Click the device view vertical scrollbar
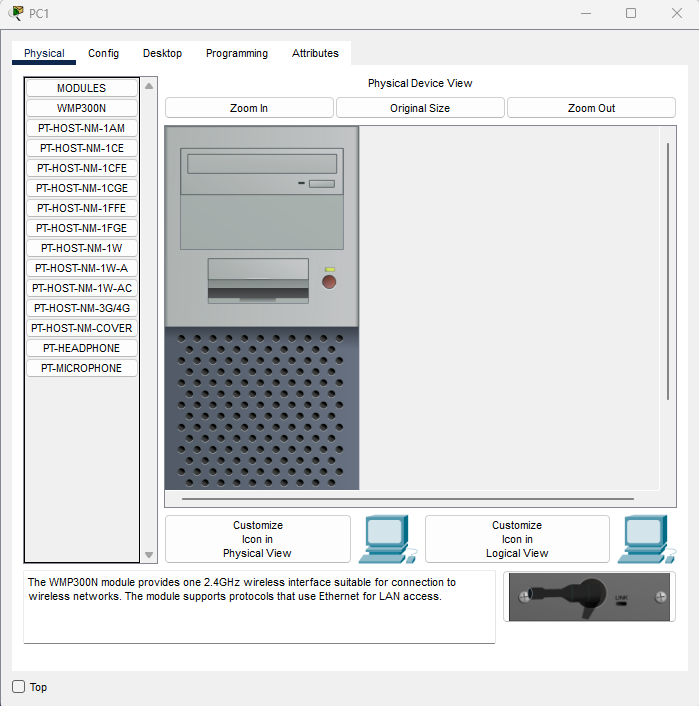This screenshot has height=706, width=699. click(x=668, y=270)
